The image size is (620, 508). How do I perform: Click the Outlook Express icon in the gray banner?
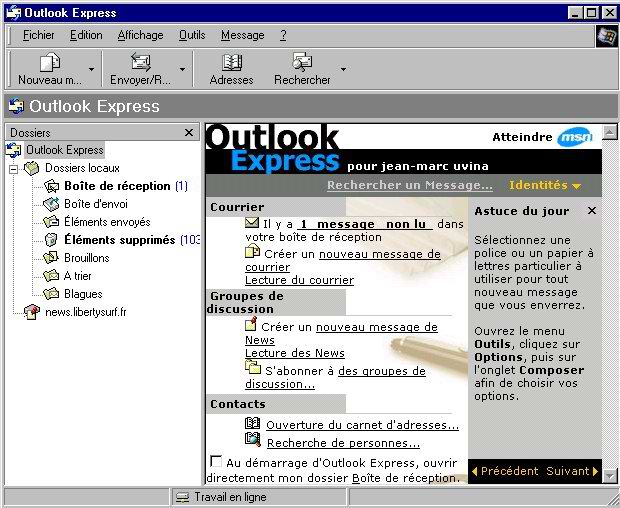tap(16, 106)
